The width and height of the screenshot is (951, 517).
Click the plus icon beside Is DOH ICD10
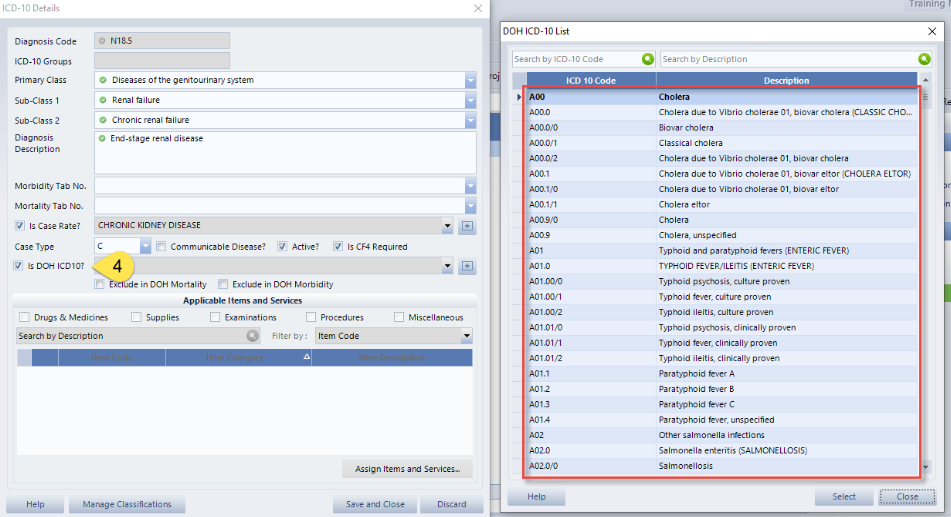(467, 266)
